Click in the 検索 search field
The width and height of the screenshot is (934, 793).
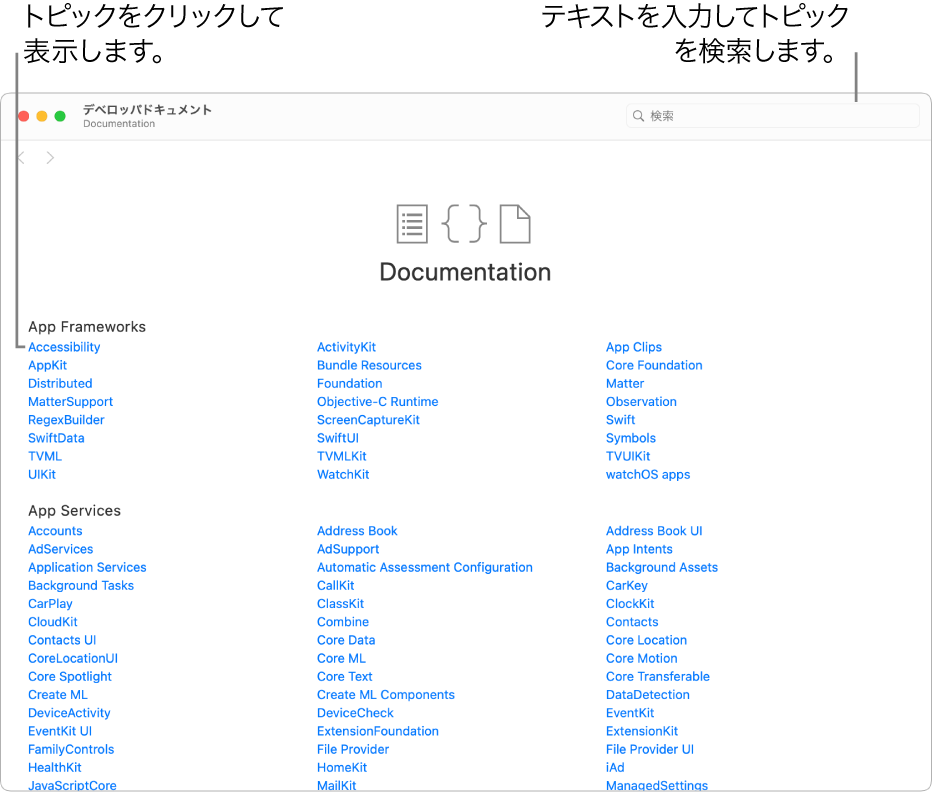point(773,116)
